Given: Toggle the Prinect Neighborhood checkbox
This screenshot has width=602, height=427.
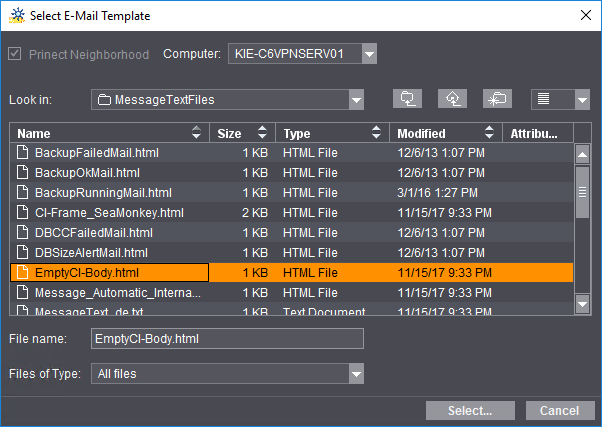Looking at the screenshot, I should point(15,54).
